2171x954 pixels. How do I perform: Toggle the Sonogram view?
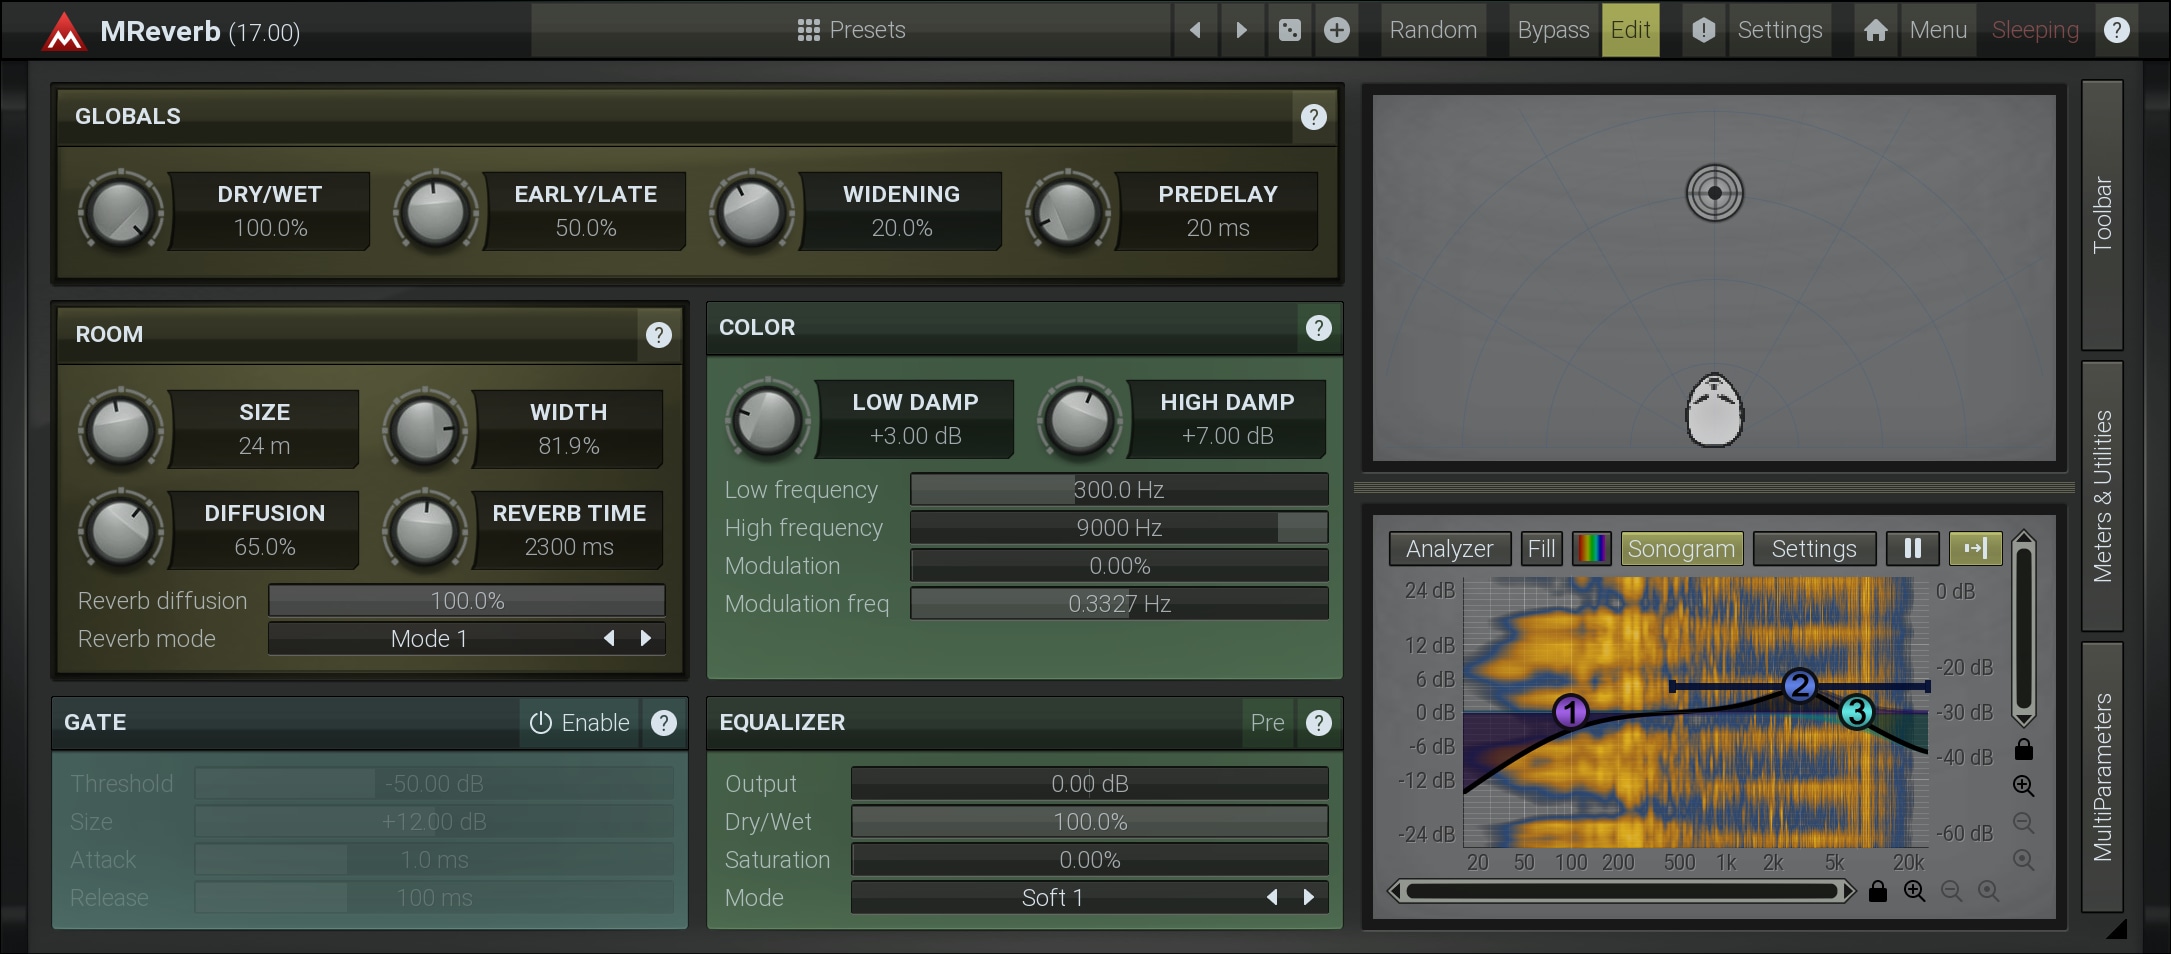(1681, 548)
